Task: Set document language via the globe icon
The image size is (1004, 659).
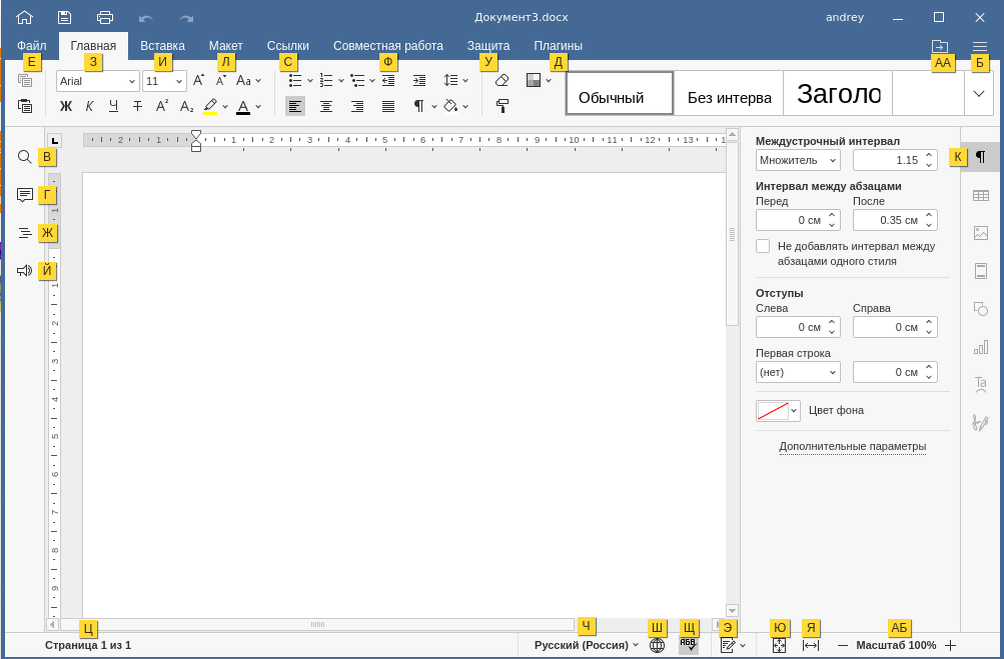Action: click(x=657, y=645)
